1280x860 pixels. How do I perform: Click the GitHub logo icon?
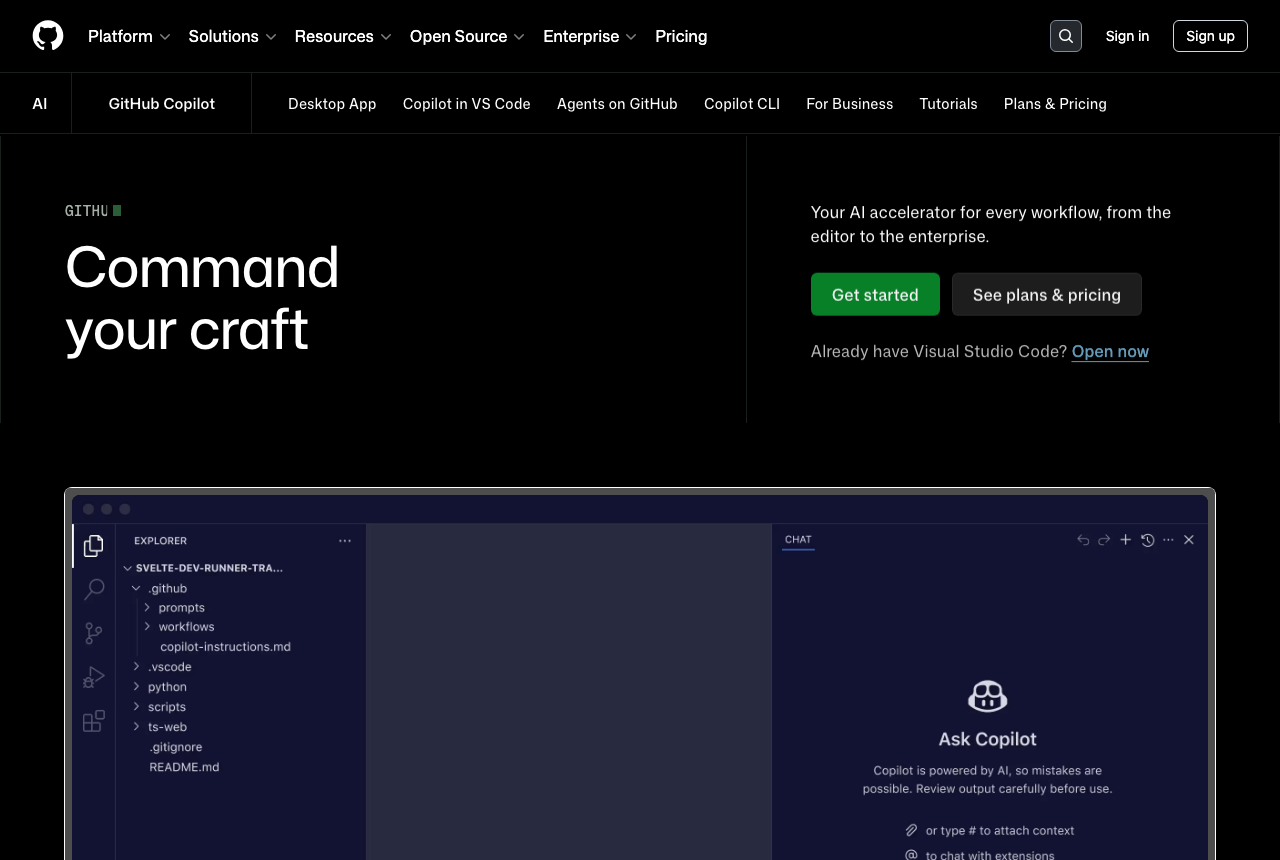tap(48, 36)
